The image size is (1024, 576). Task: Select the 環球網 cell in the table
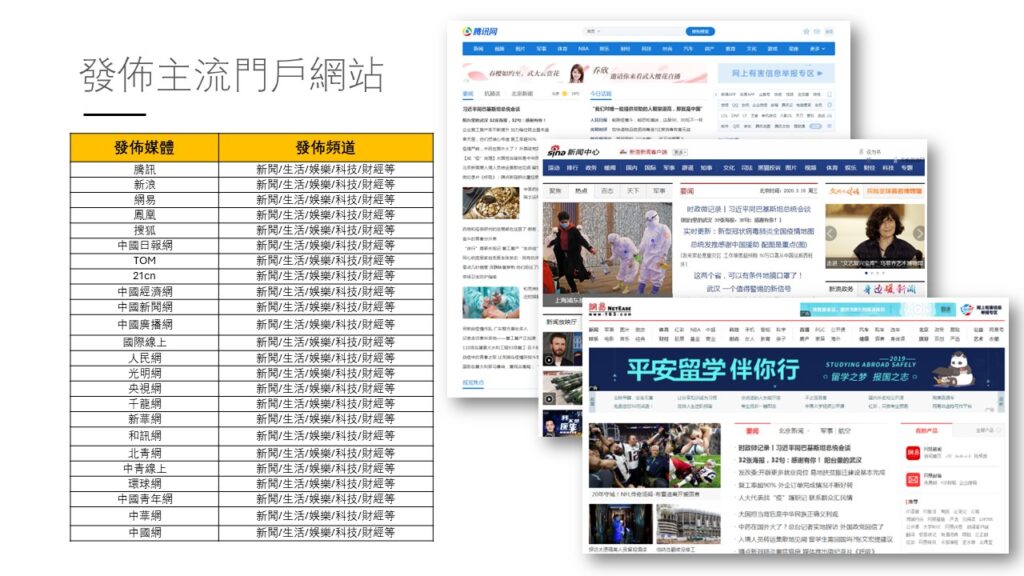pos(144,484)
